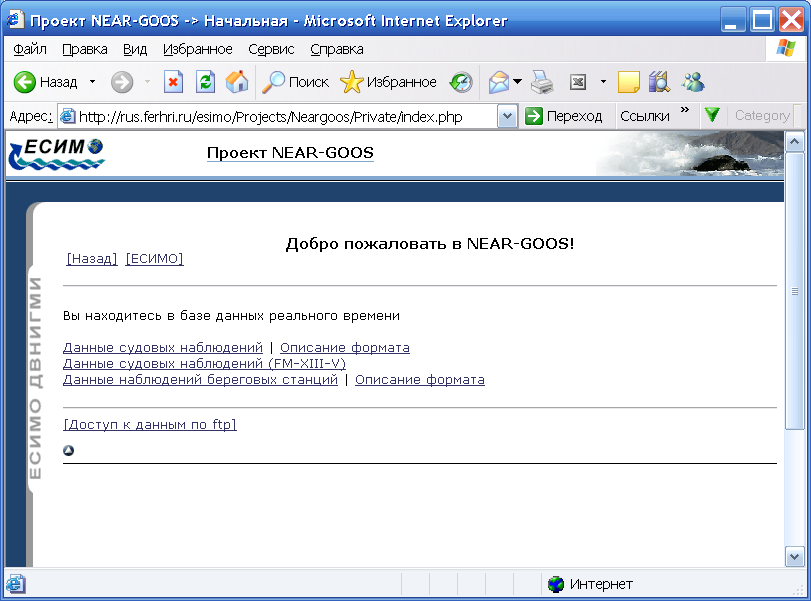Screen dimensions: 811x601
Task: Click the Интернет status bar text
Action: pos(601,584)
